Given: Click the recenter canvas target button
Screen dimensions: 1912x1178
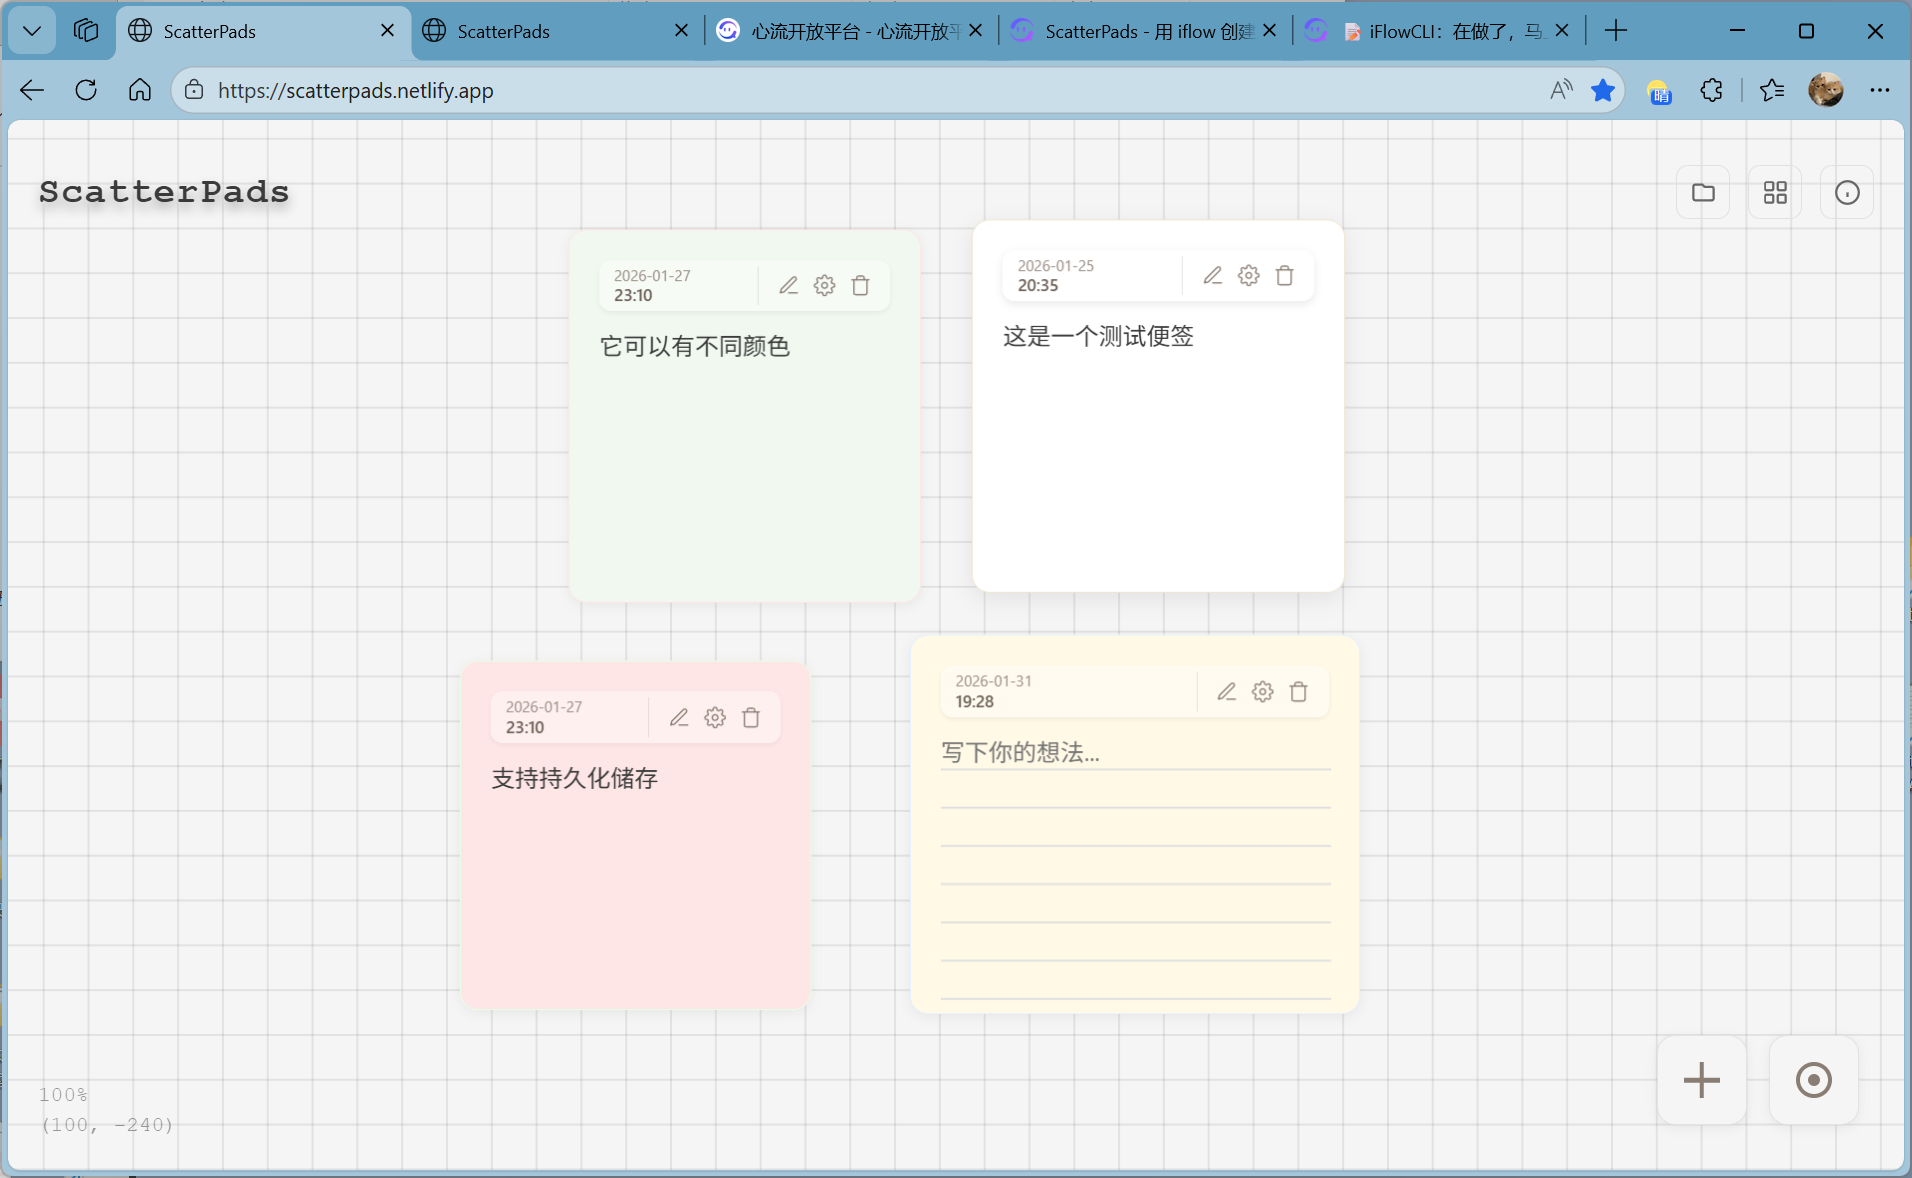Looking at the screenshot, I should pos(1813,1080).
